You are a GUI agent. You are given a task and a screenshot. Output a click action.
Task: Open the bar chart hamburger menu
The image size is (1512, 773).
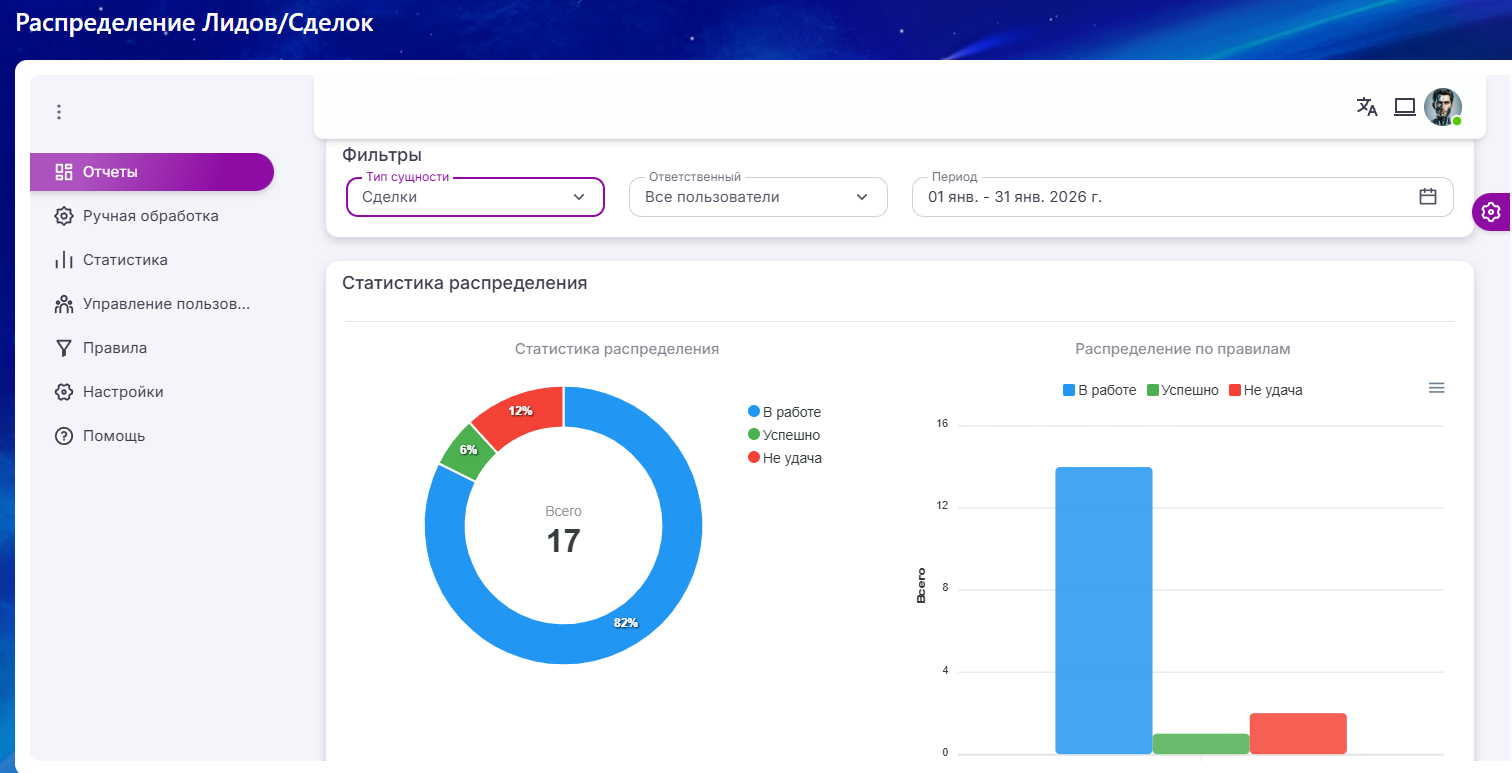[1436, 388]
